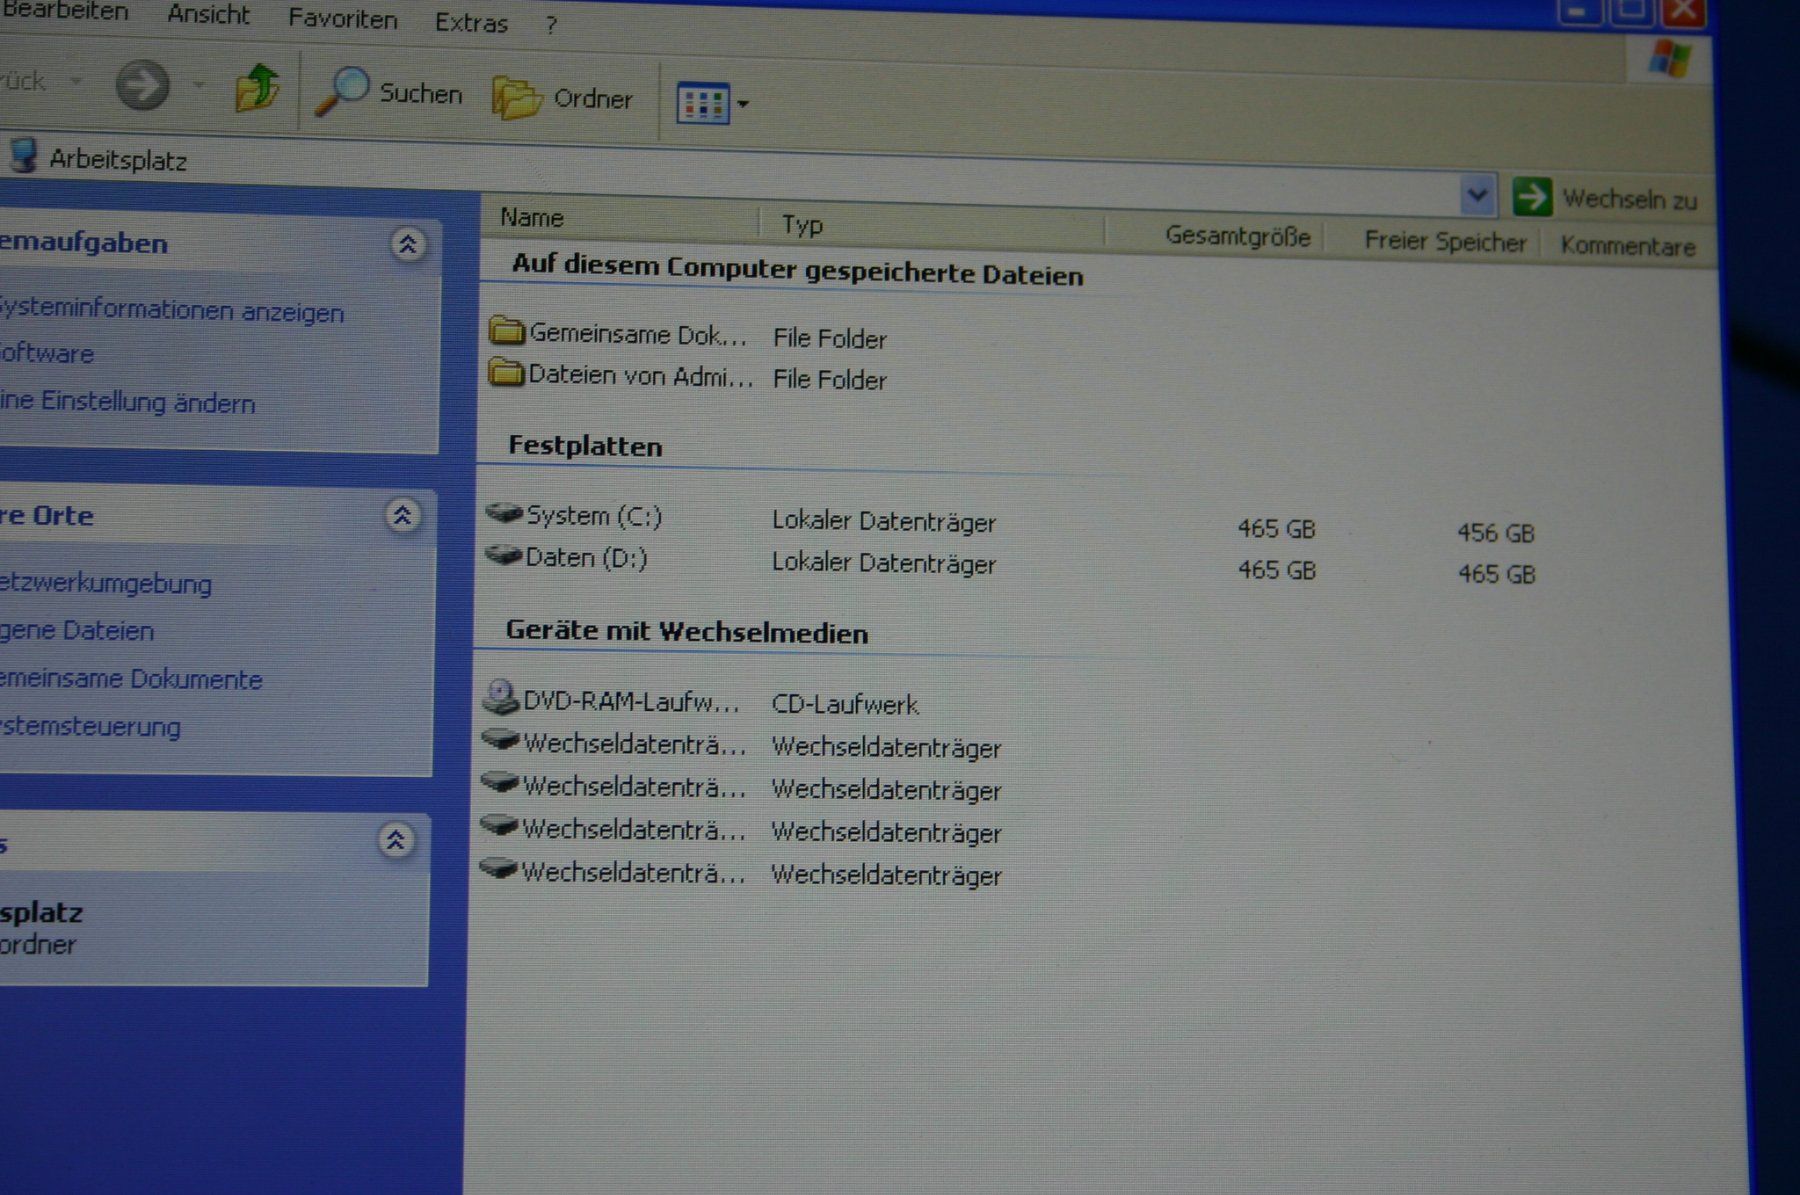Open Gemeinsame Dokumente sidebar link
This screenshot has height=1195, width=1800.
(130, 679)
